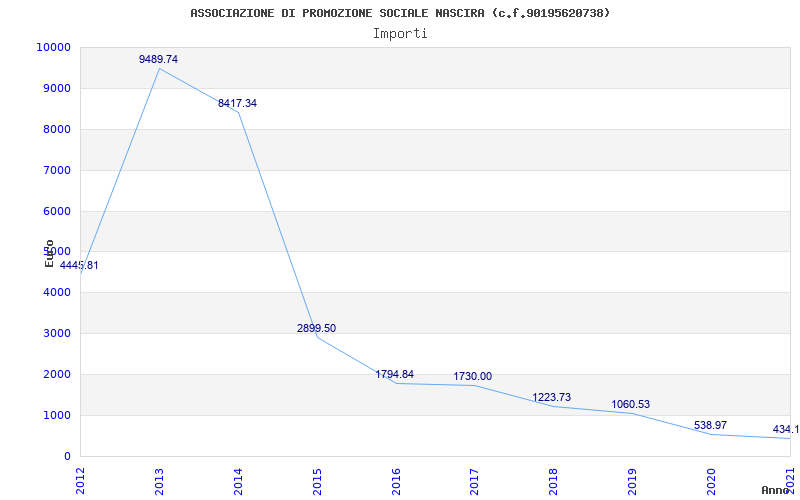Click the x-axis year 2019
800x500 pixels.
click(632, 481)
